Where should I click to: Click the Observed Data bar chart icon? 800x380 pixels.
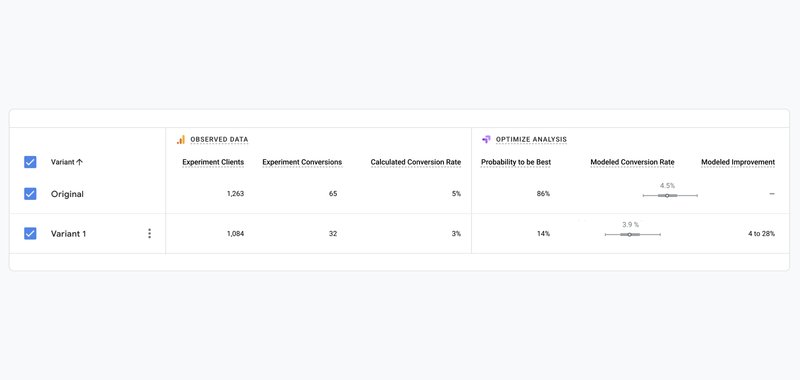[x=181, y=140]
